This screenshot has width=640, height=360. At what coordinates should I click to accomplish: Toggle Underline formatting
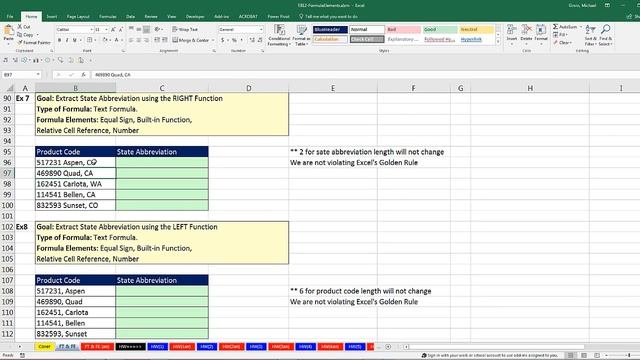click(x=74, y=40)
